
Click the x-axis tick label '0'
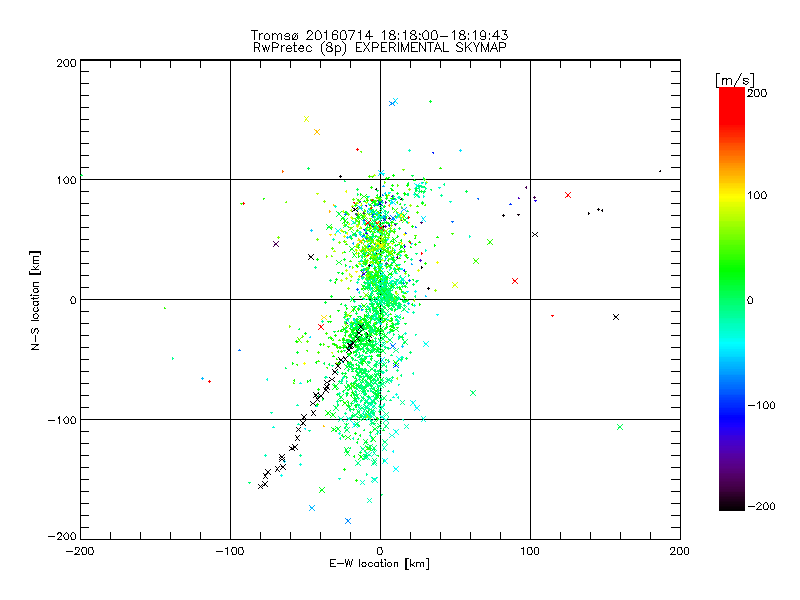[x=380, y=551]
